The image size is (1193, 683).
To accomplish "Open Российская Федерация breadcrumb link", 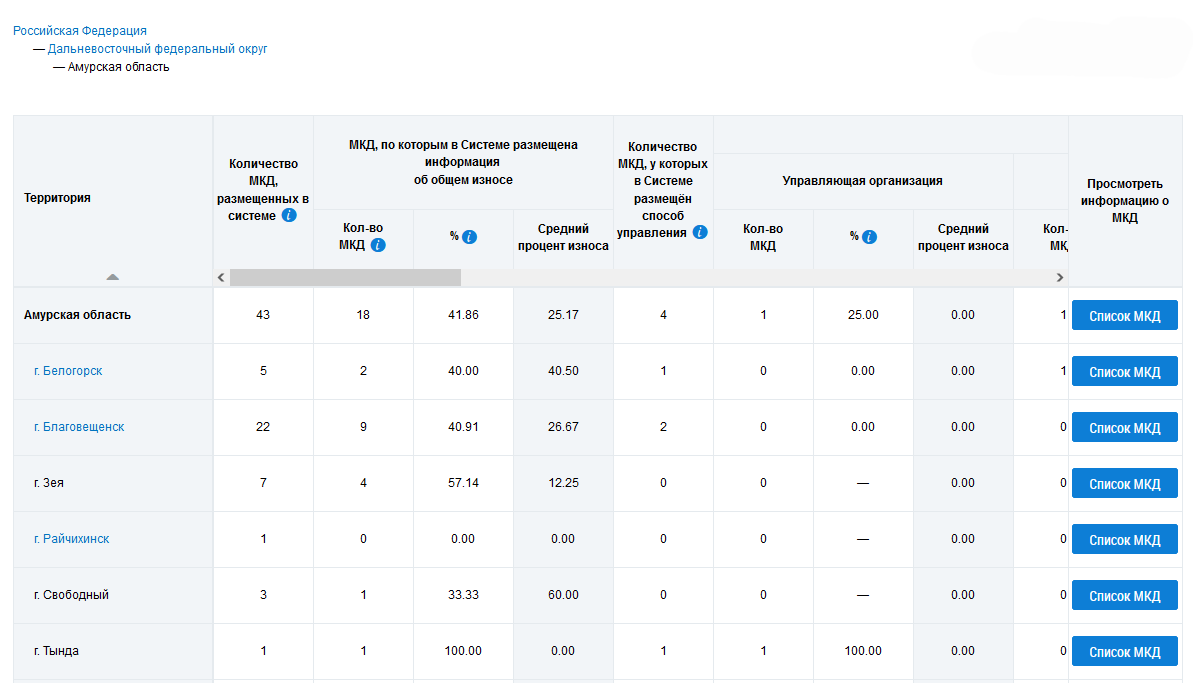I will [x=80, y=31].
